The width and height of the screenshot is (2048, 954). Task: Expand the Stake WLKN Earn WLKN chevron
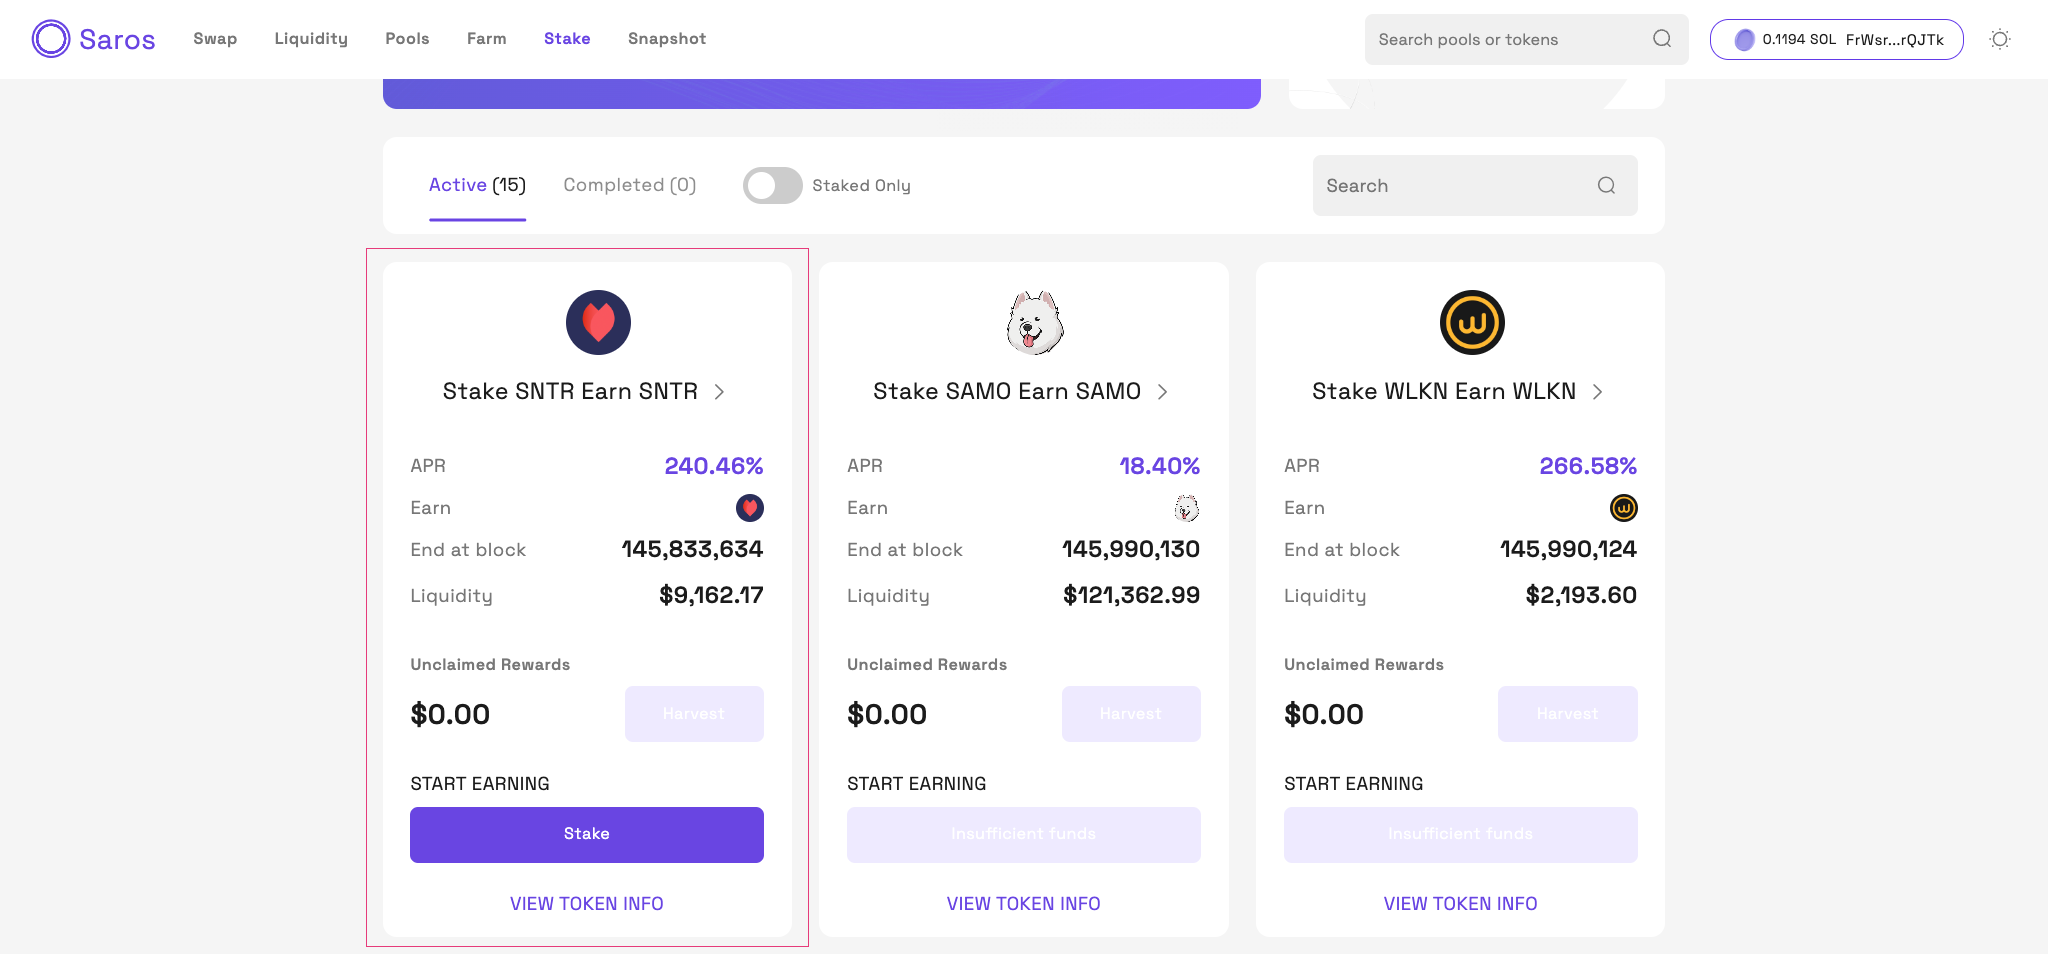1597,392
